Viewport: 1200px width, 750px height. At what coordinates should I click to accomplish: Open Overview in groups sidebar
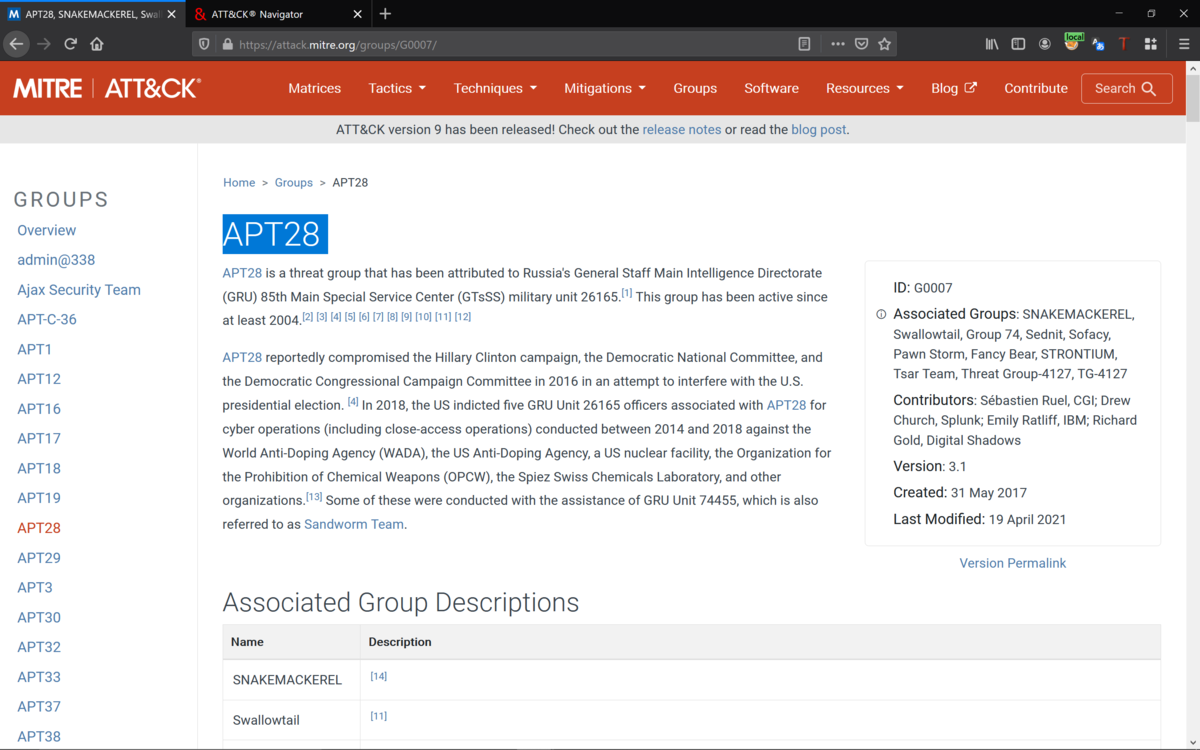(46, 230)
